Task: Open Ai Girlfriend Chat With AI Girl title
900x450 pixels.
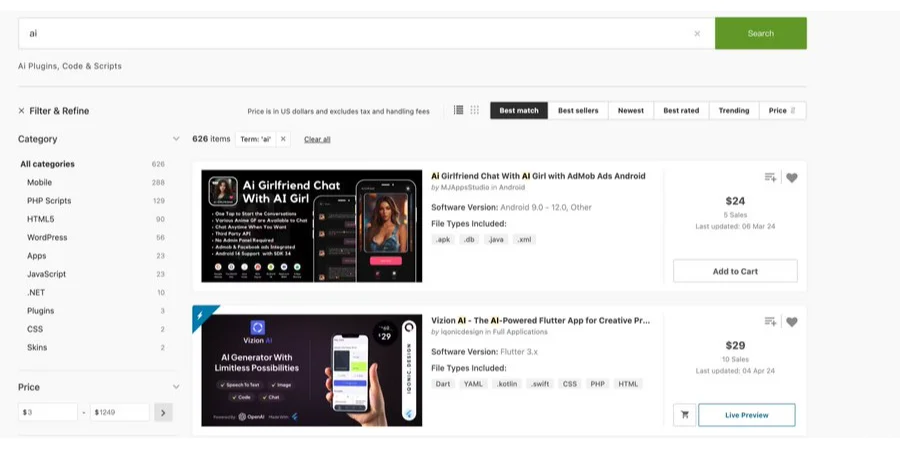Action: coord(538,176)
